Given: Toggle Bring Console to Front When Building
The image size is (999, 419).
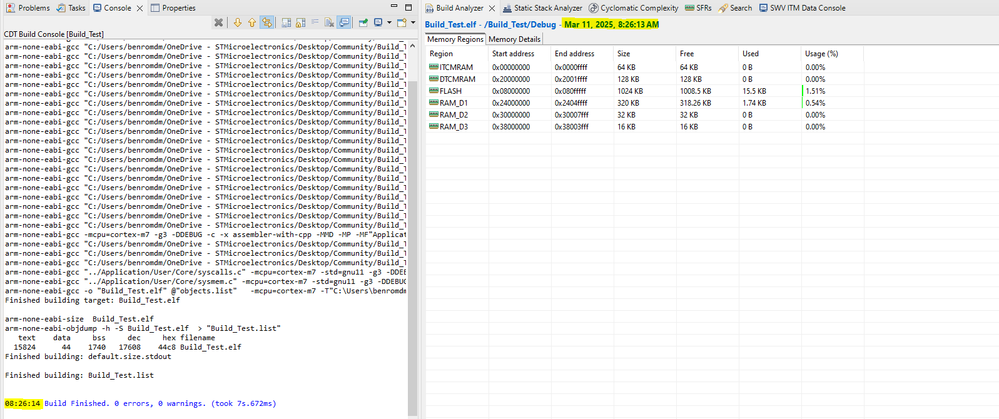Looking at the screenshot, I should 343,22.
